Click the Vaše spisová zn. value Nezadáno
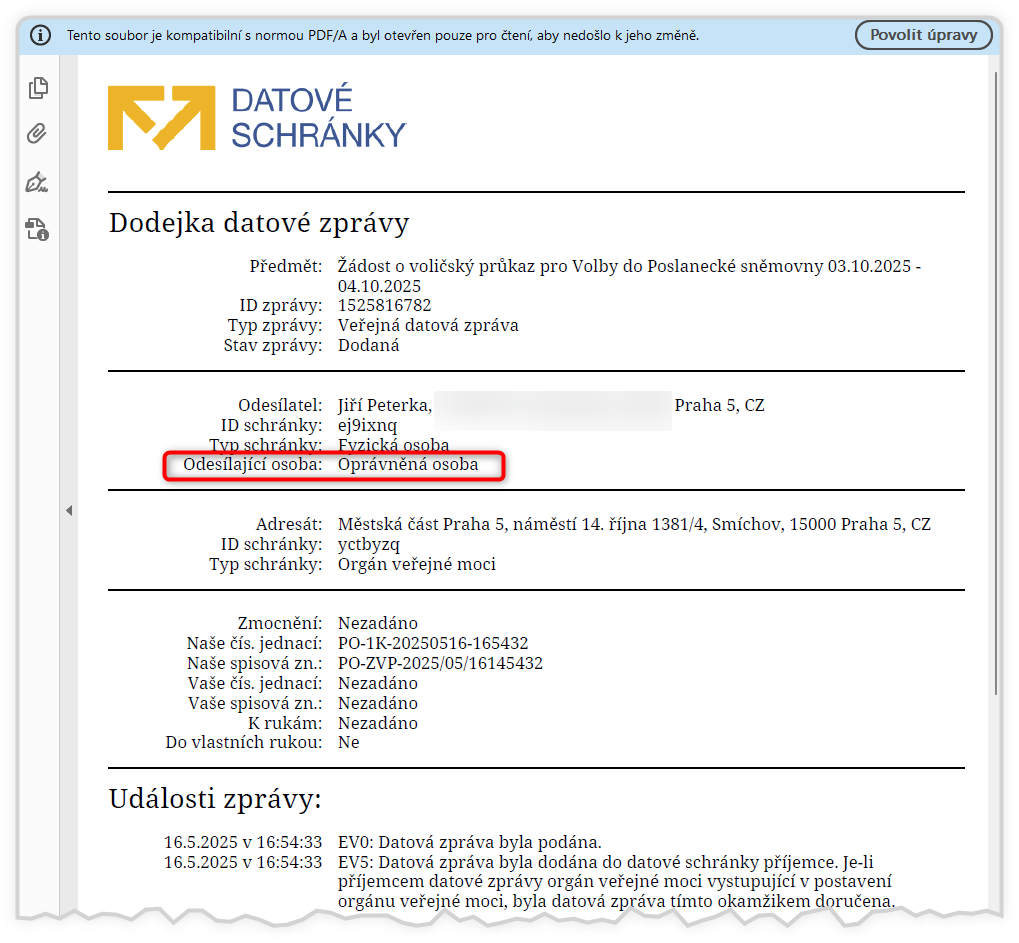Image resolution: width=1019 pixels, height=943 pixels. click(x=378, y=704)
